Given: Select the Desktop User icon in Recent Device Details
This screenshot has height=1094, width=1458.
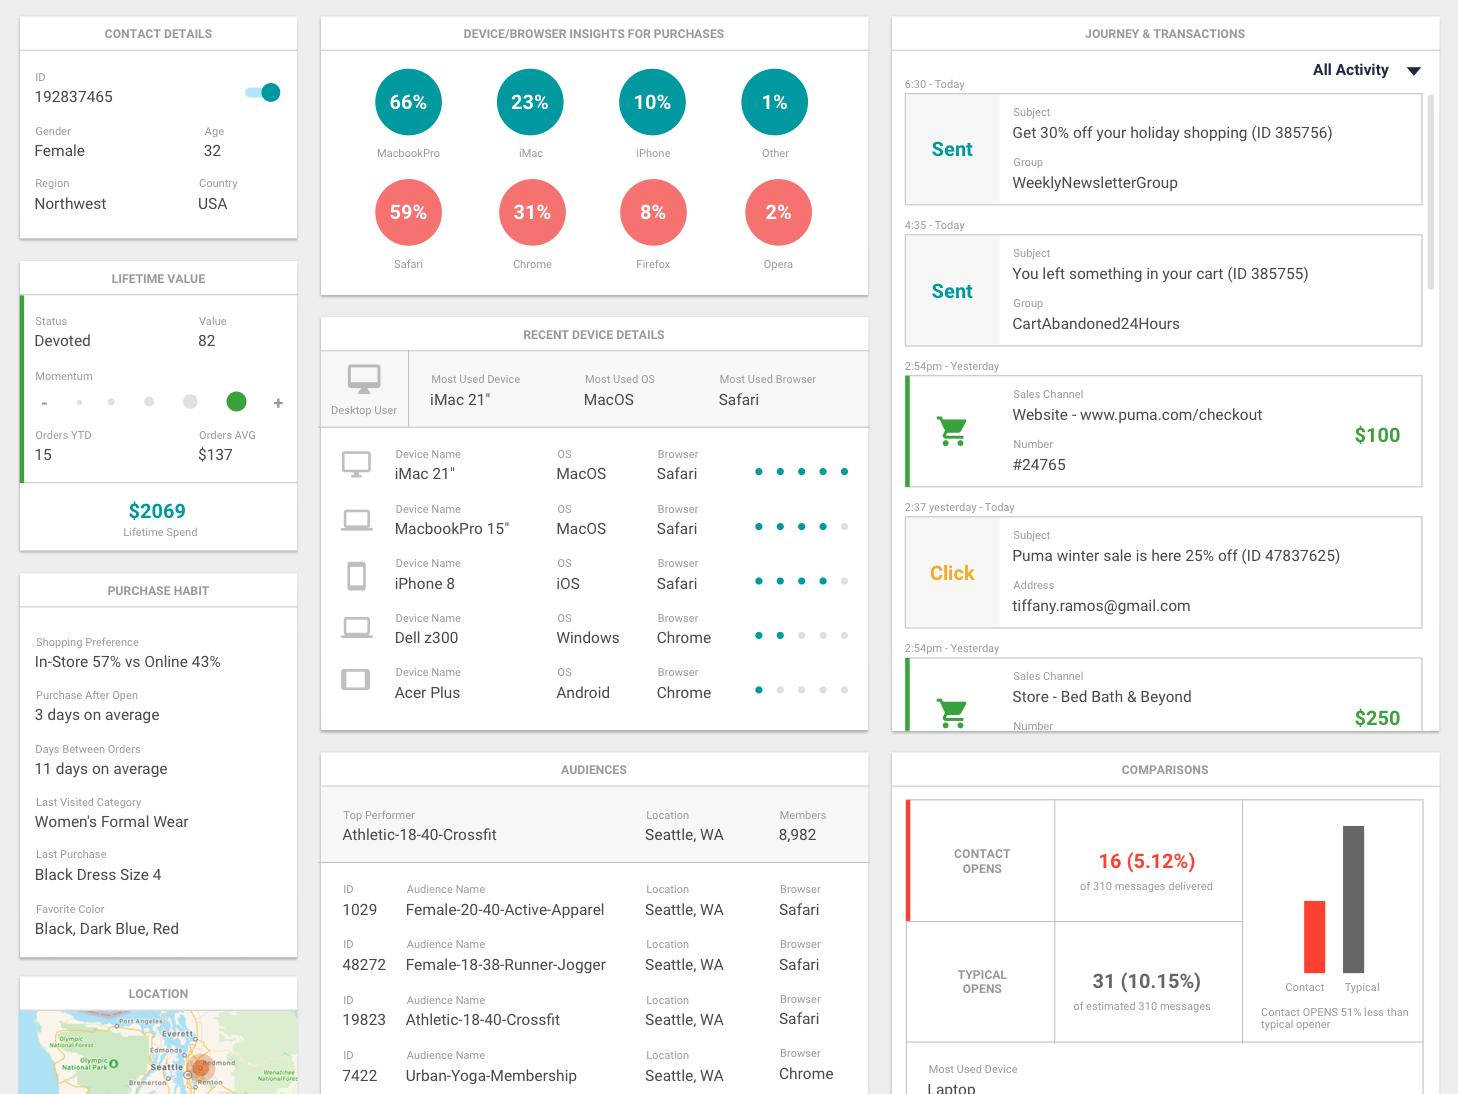Looking at the screenshot, I should click(x=364, y=381).
